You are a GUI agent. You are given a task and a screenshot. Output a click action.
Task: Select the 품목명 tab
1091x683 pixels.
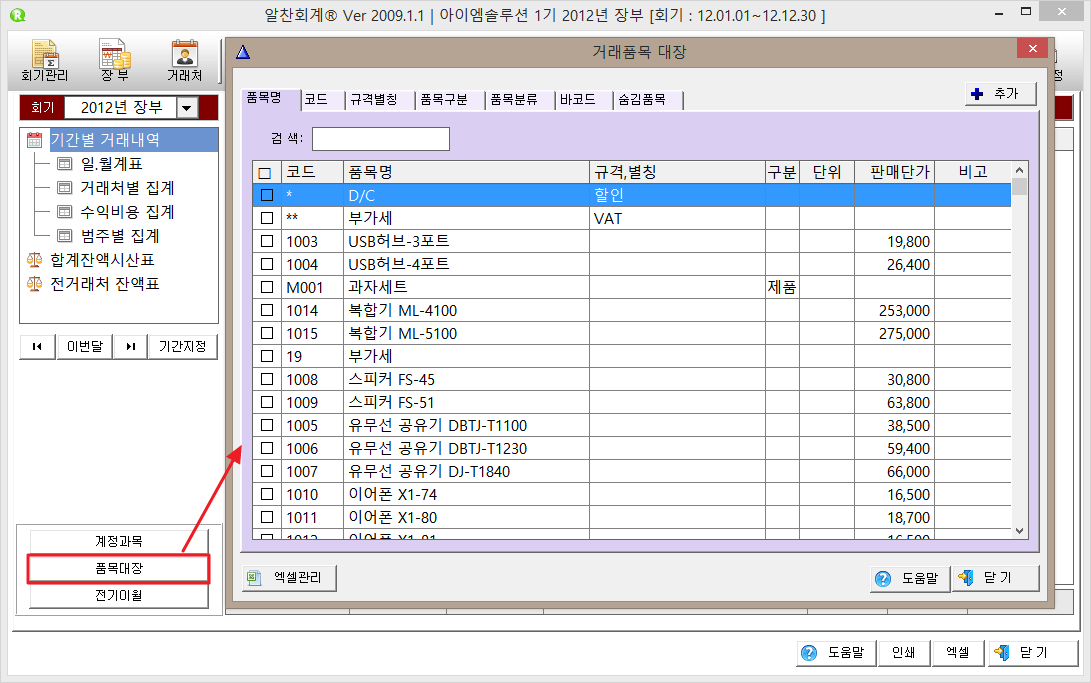[271, 98]
